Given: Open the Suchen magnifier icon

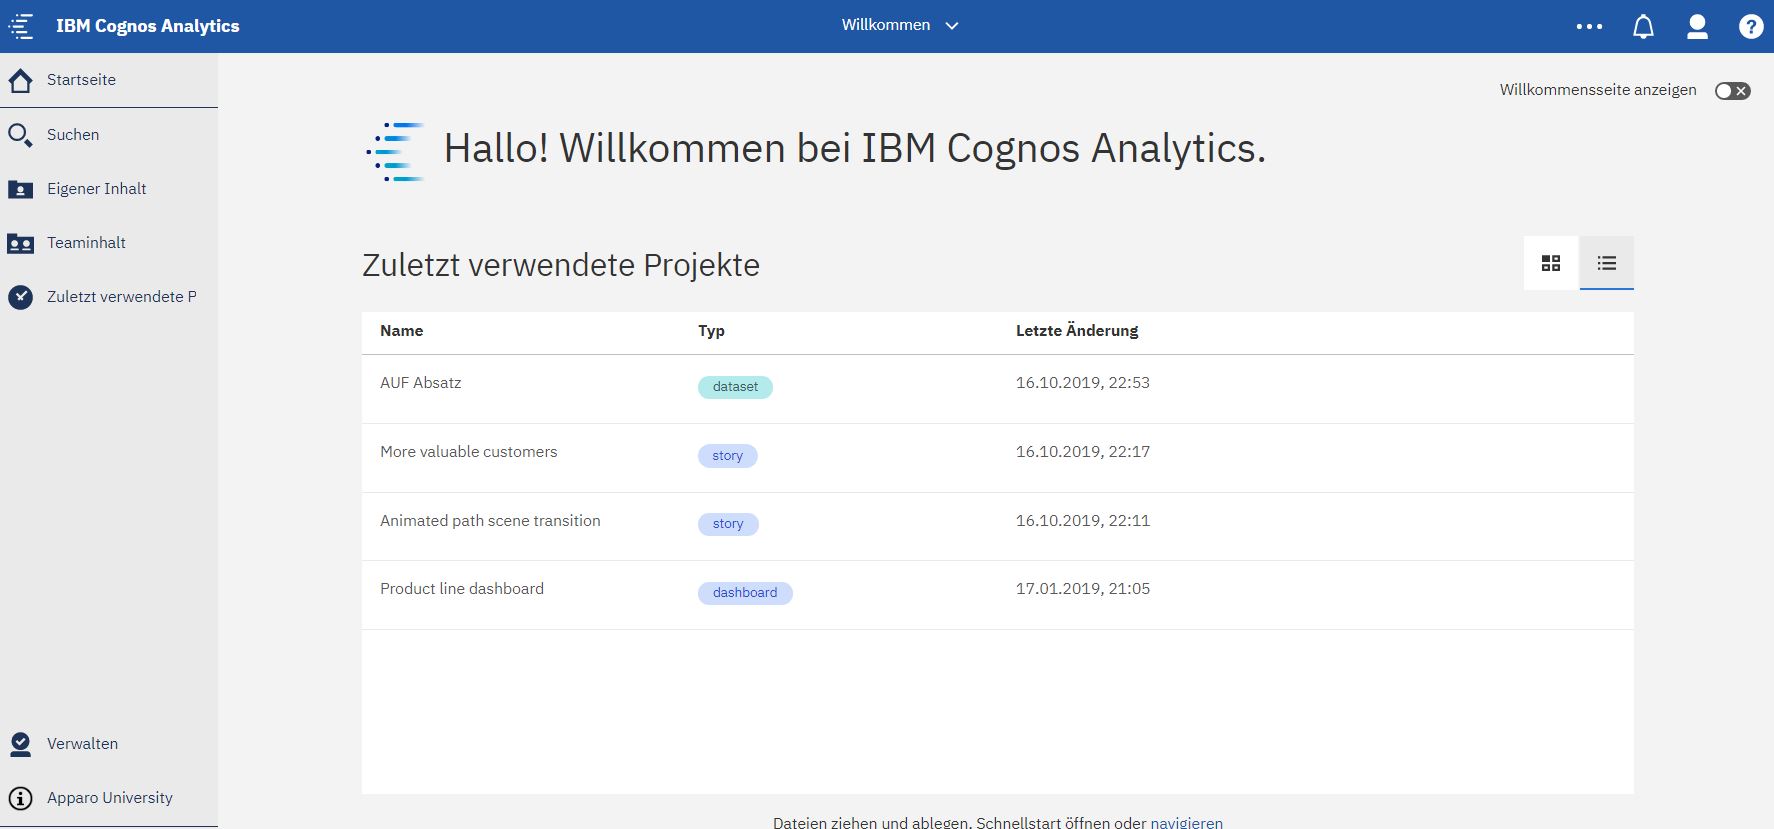Looking at the screenshot, I should [x=20, y=135].
